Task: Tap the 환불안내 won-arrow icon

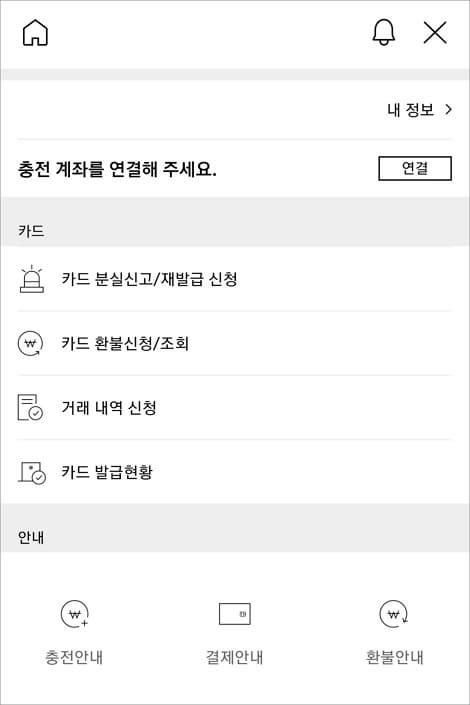Action: tap(394, 613)
